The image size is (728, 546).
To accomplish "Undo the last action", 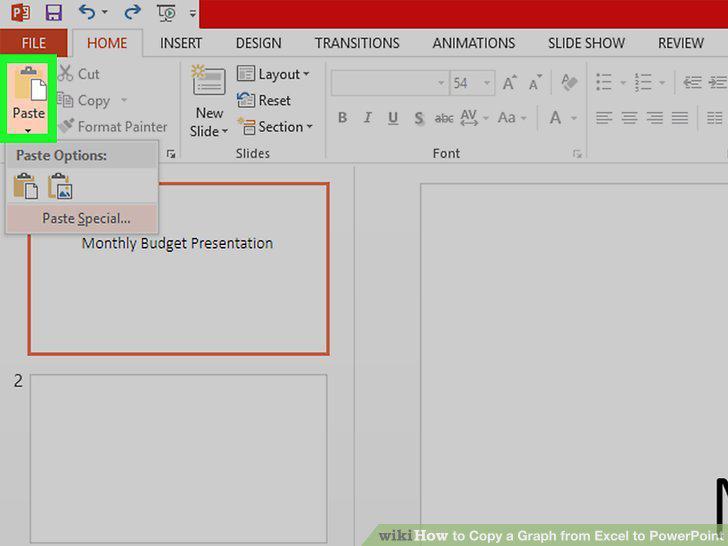I will [x=87, y=12].
